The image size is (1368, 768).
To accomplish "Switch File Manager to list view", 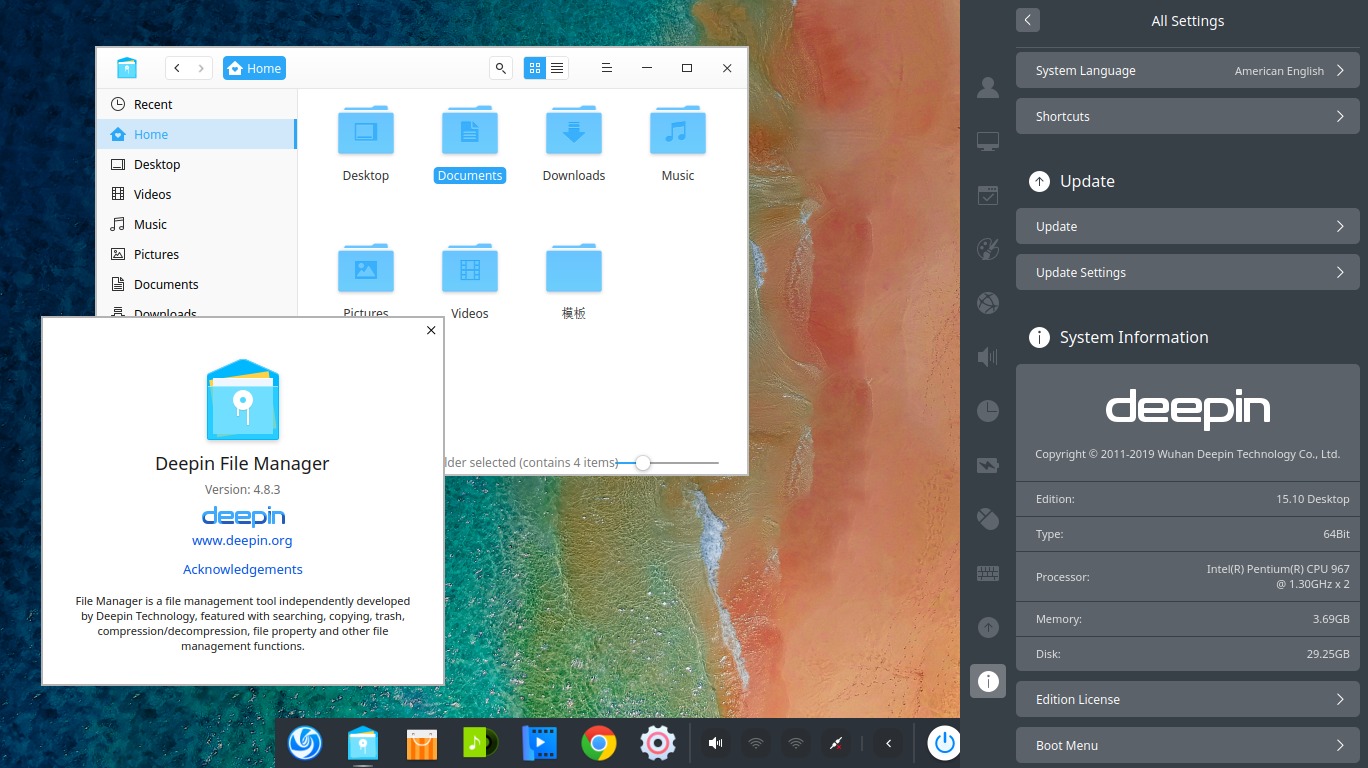I will point(558,68).
